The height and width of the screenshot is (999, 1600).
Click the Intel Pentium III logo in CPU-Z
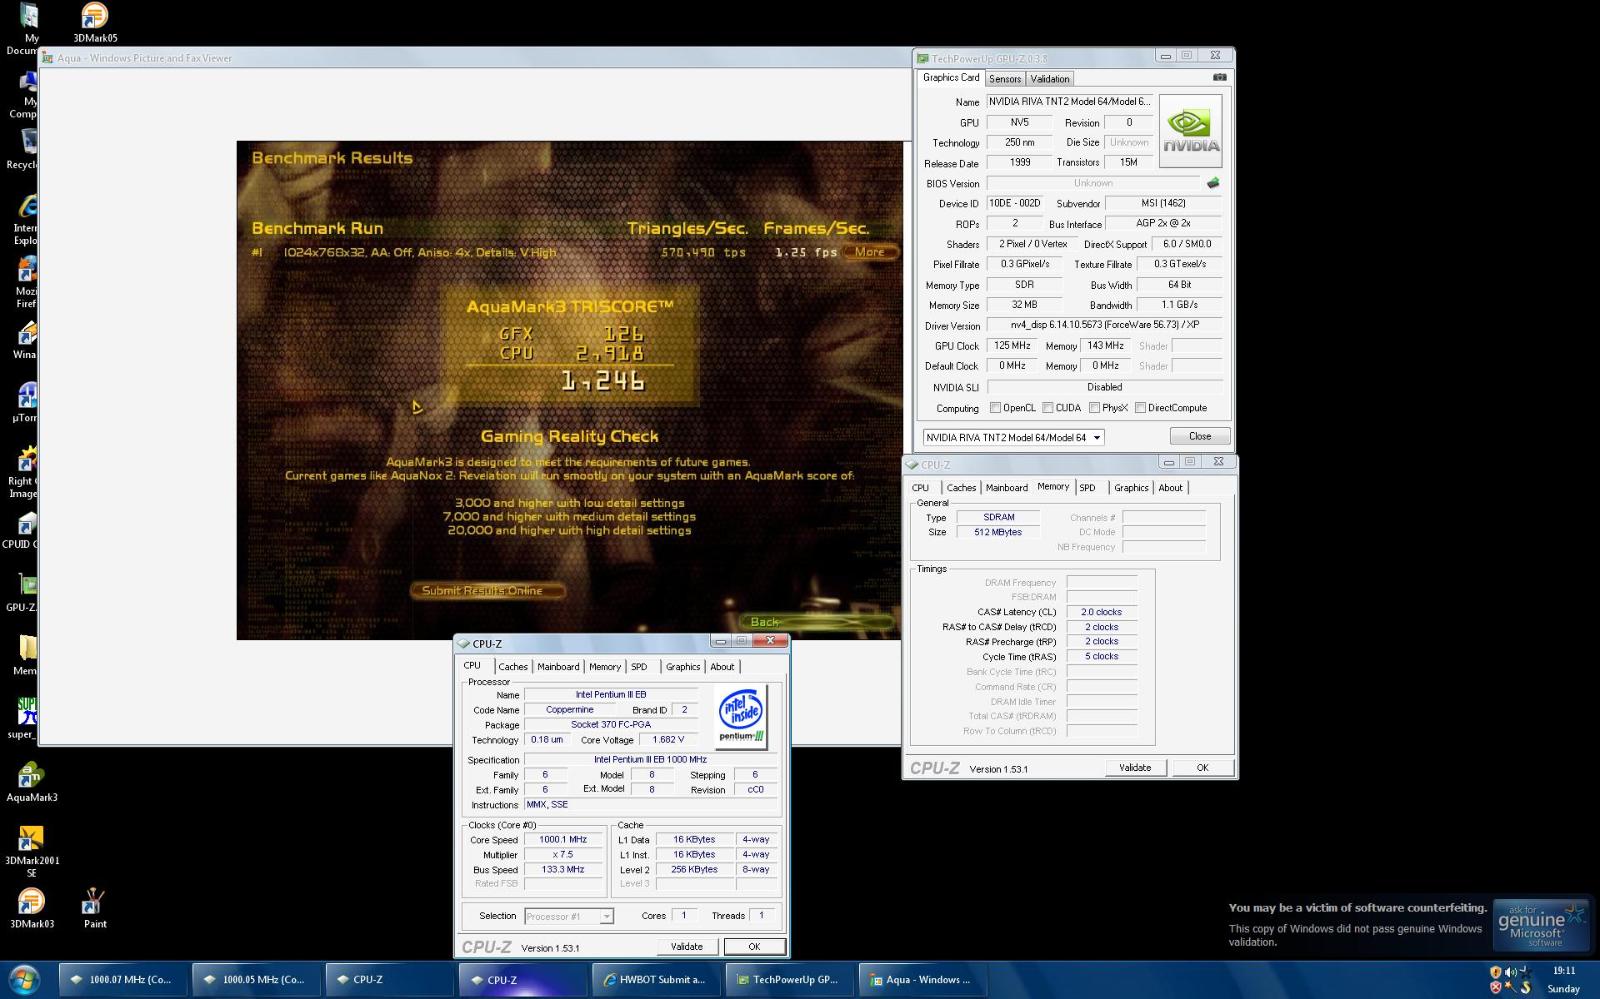tap(741, 717)
